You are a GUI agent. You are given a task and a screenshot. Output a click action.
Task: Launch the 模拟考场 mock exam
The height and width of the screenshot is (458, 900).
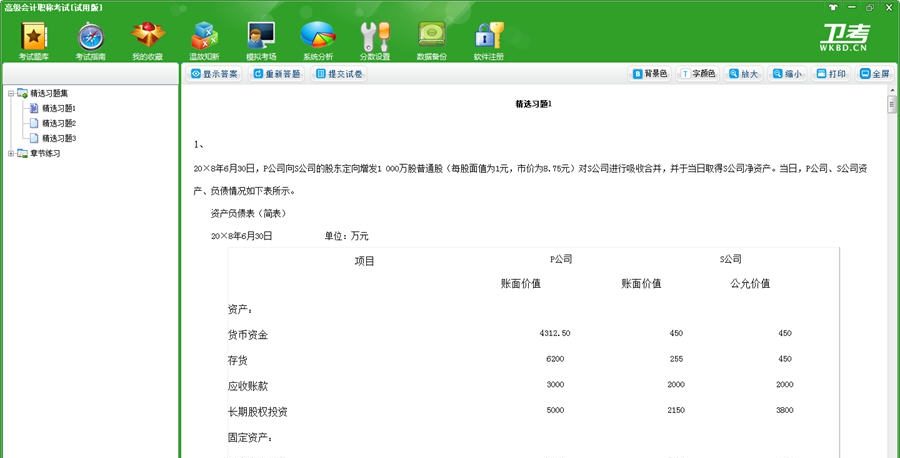coord(261,41)
